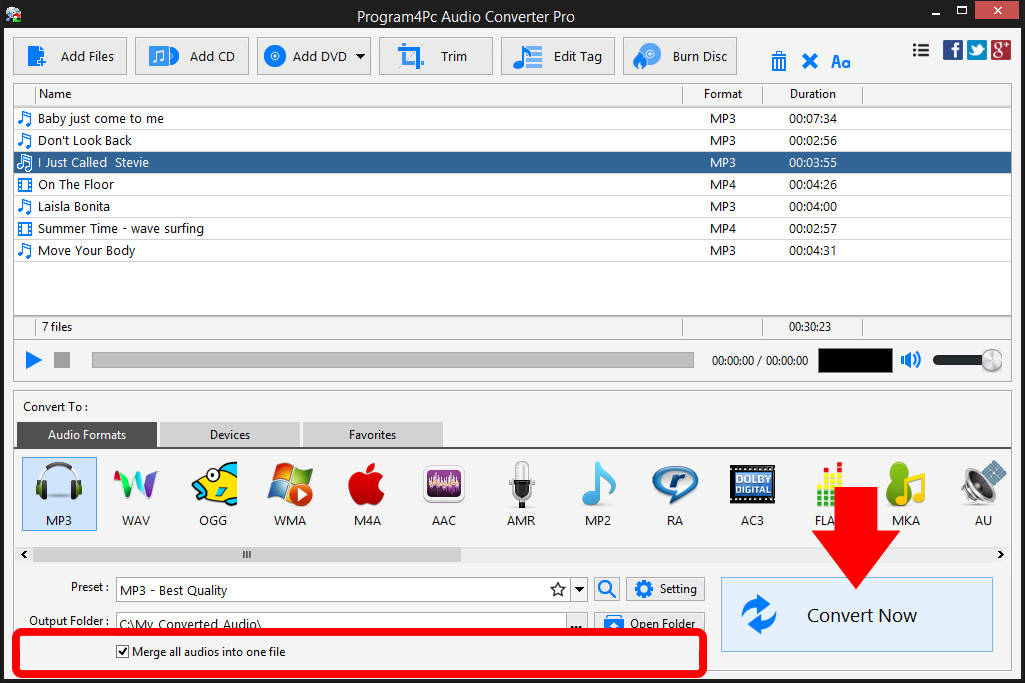This screenshot has height=683, width=1025.
Task: Open the Favorites tab
Action: 372,434
